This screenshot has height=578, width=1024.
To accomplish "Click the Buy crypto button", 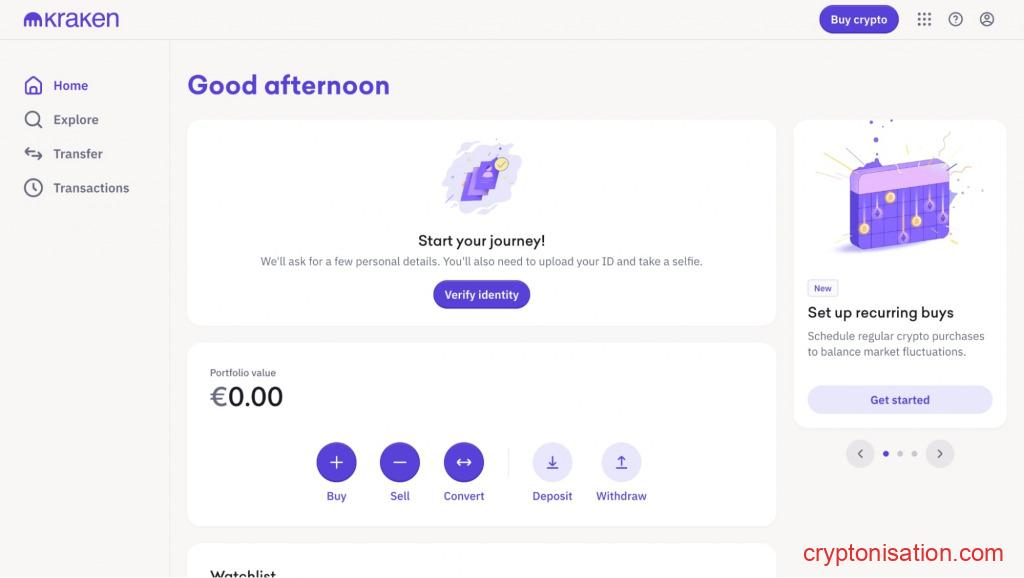I will 858,19.
